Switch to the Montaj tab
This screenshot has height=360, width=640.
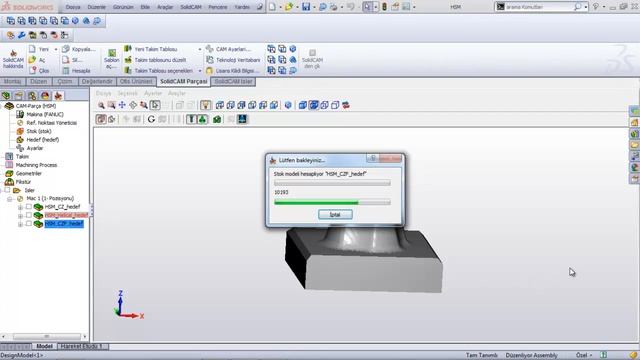[x=12, y=82]
